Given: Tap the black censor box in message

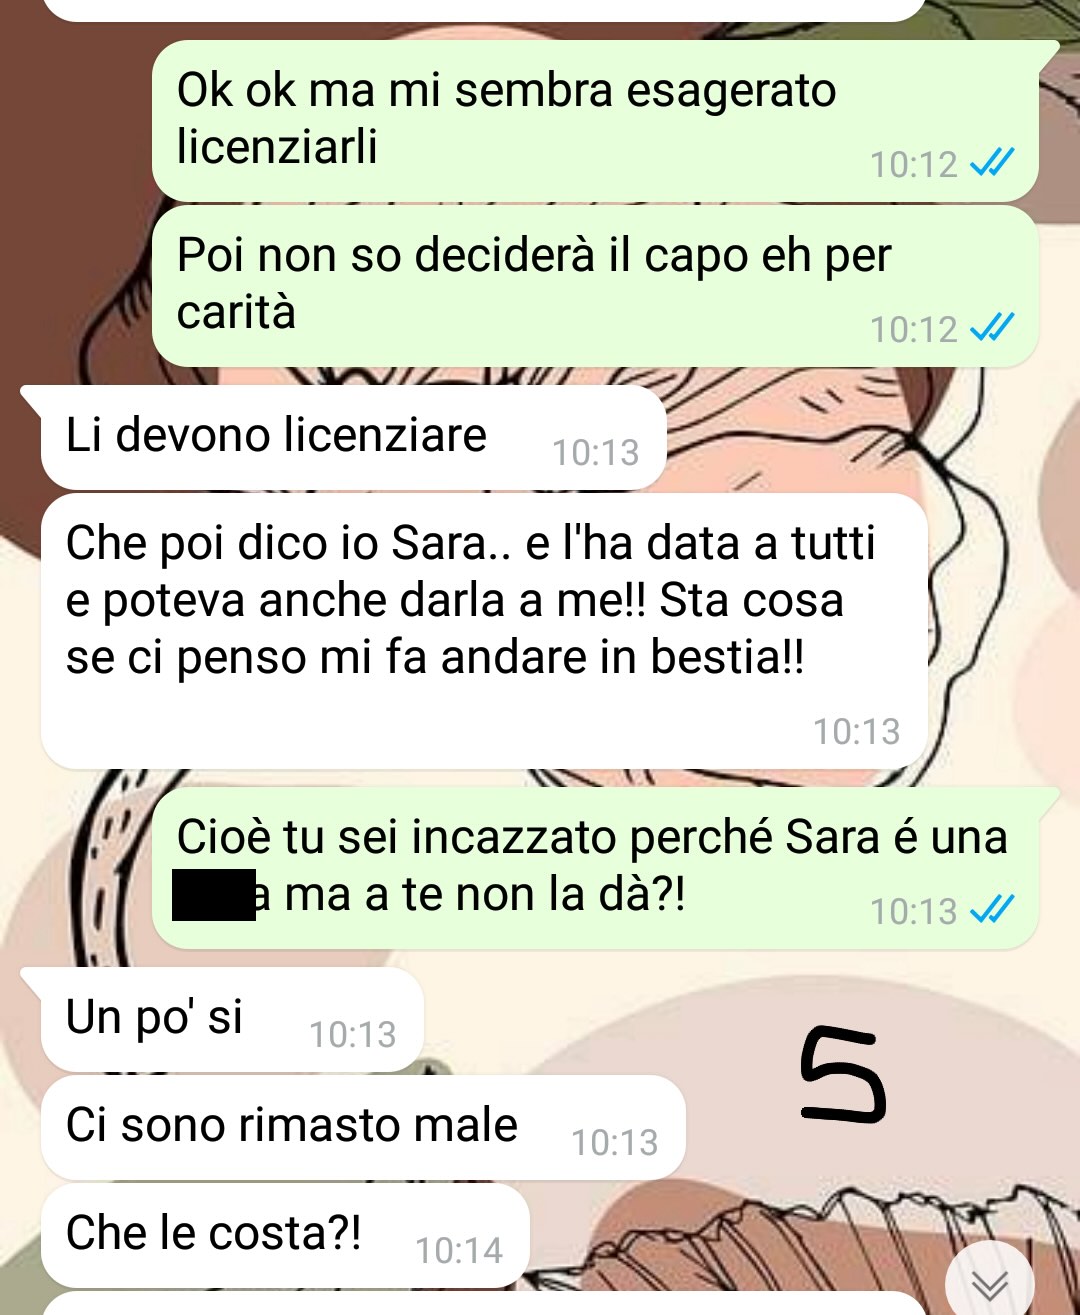Looking at the screenshot, I should click(213, 894).
